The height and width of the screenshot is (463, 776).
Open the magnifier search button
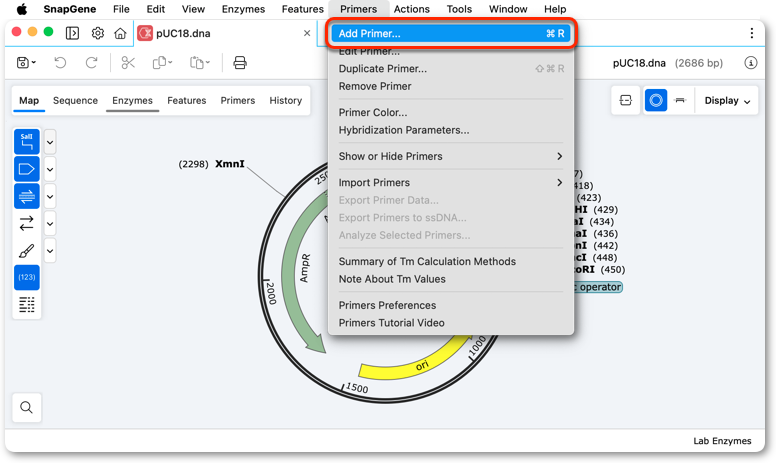pos(27,407)
